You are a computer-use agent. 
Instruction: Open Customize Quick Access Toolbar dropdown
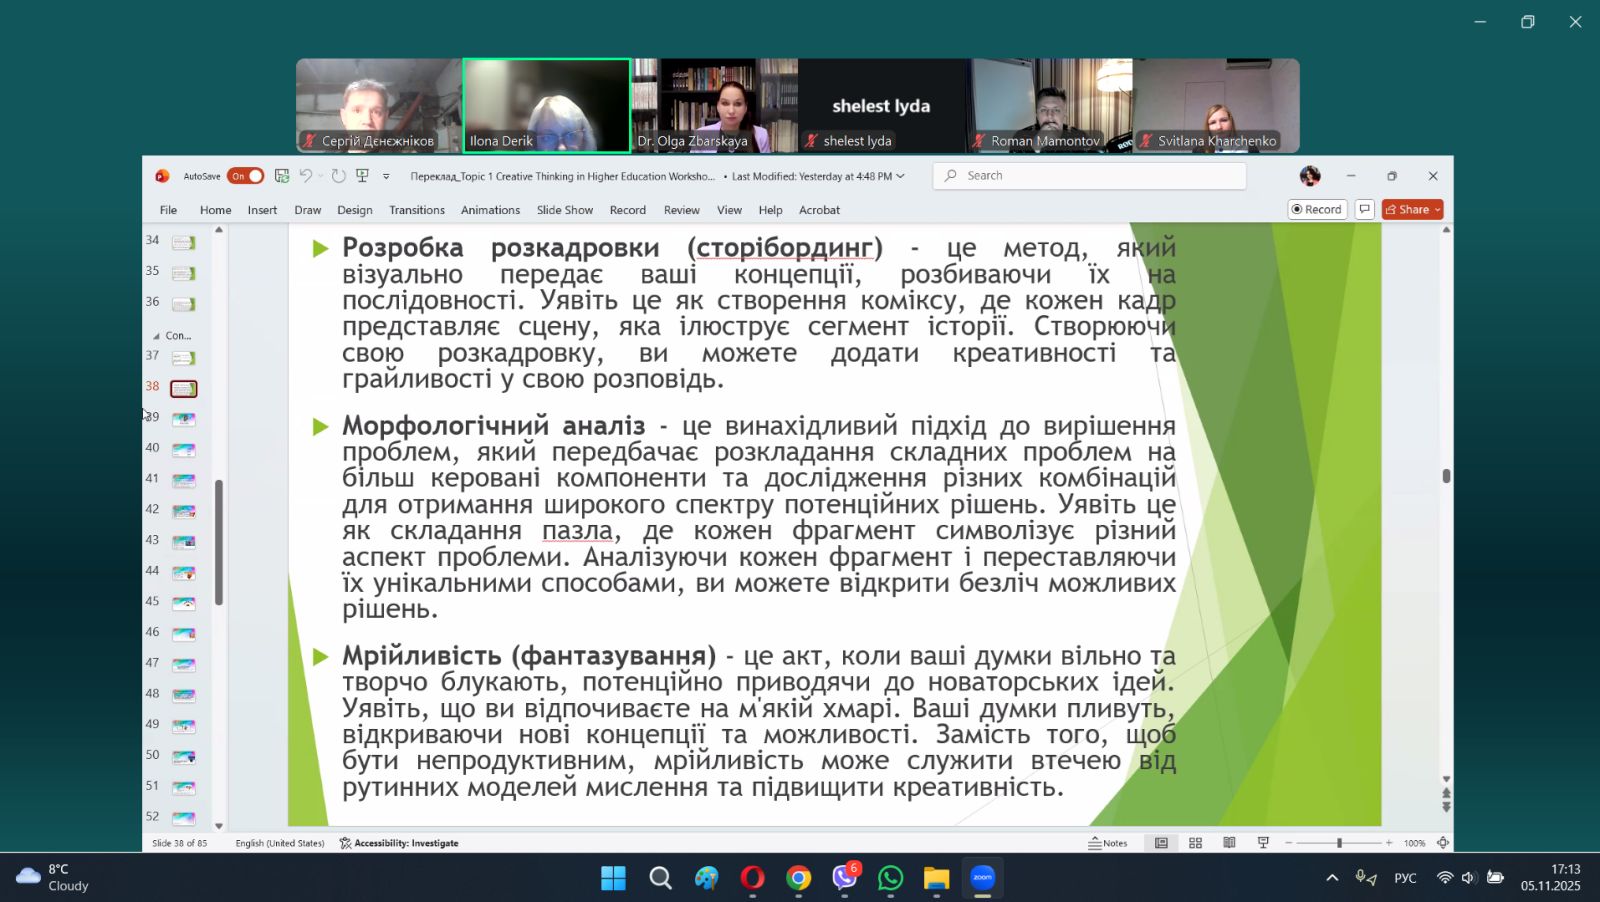pyautogui.click(x=386, y=177)
